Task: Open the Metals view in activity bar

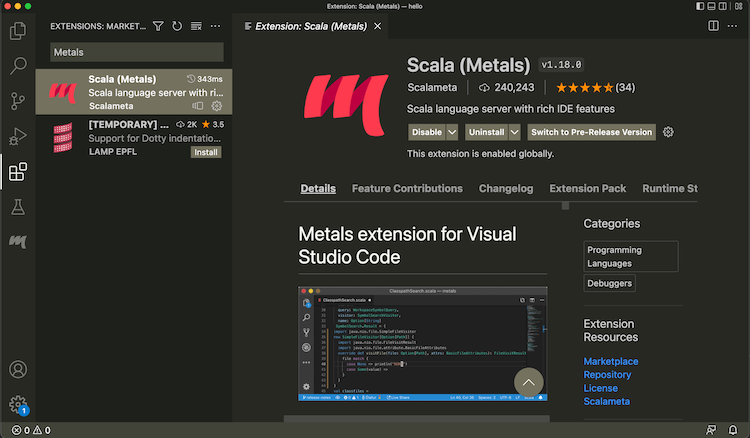Action: click(x=18, y=241)
